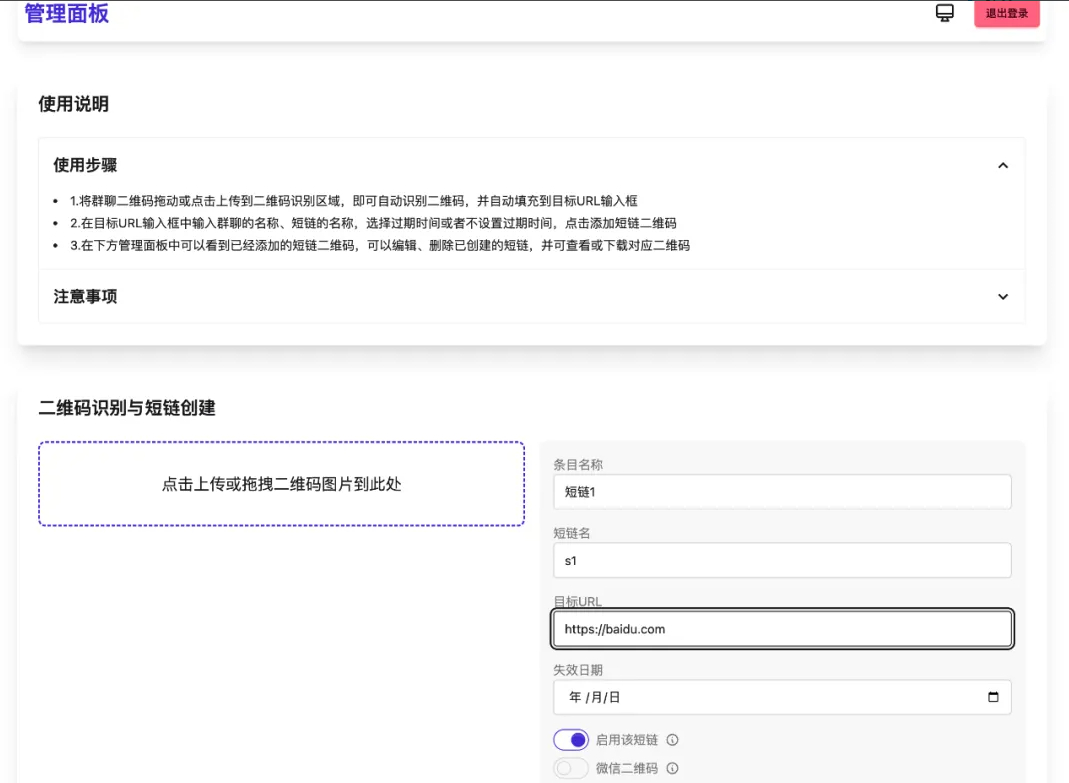Disable the 启用该短链 toggle
This screenshot has height=783, width=1069.
point(571,740)
